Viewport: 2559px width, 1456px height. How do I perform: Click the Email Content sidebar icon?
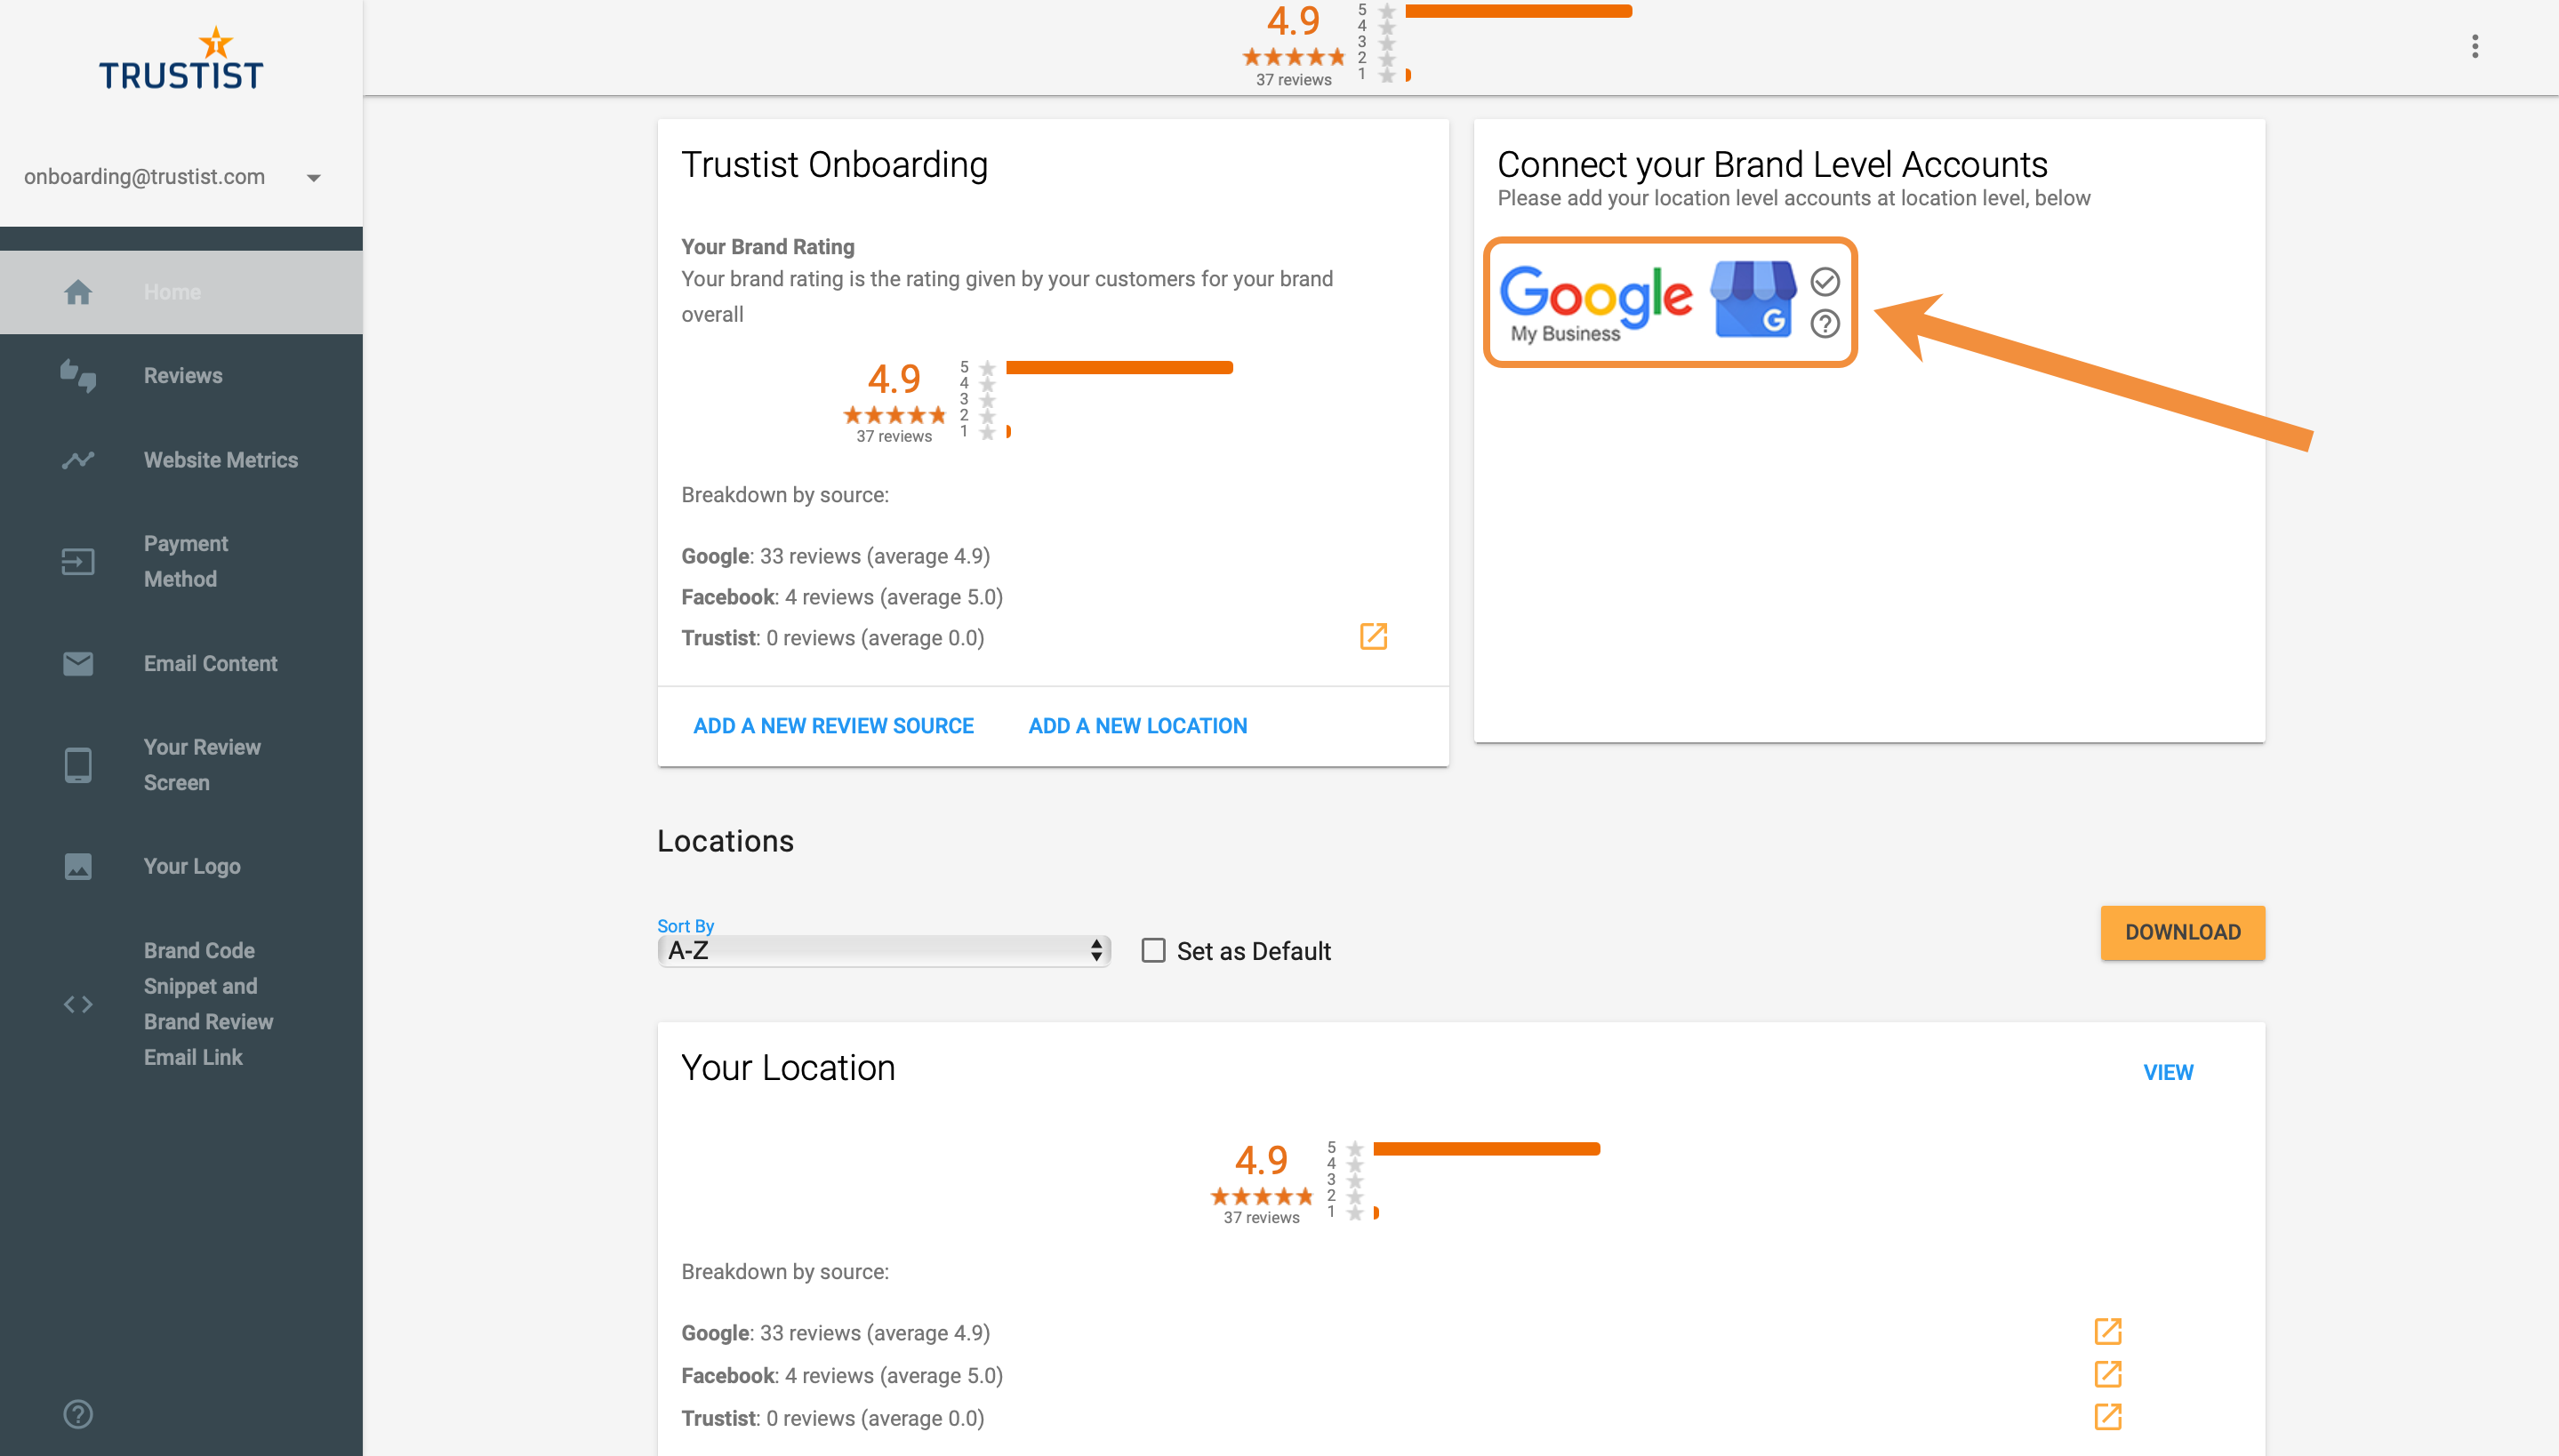click(77, 664)
